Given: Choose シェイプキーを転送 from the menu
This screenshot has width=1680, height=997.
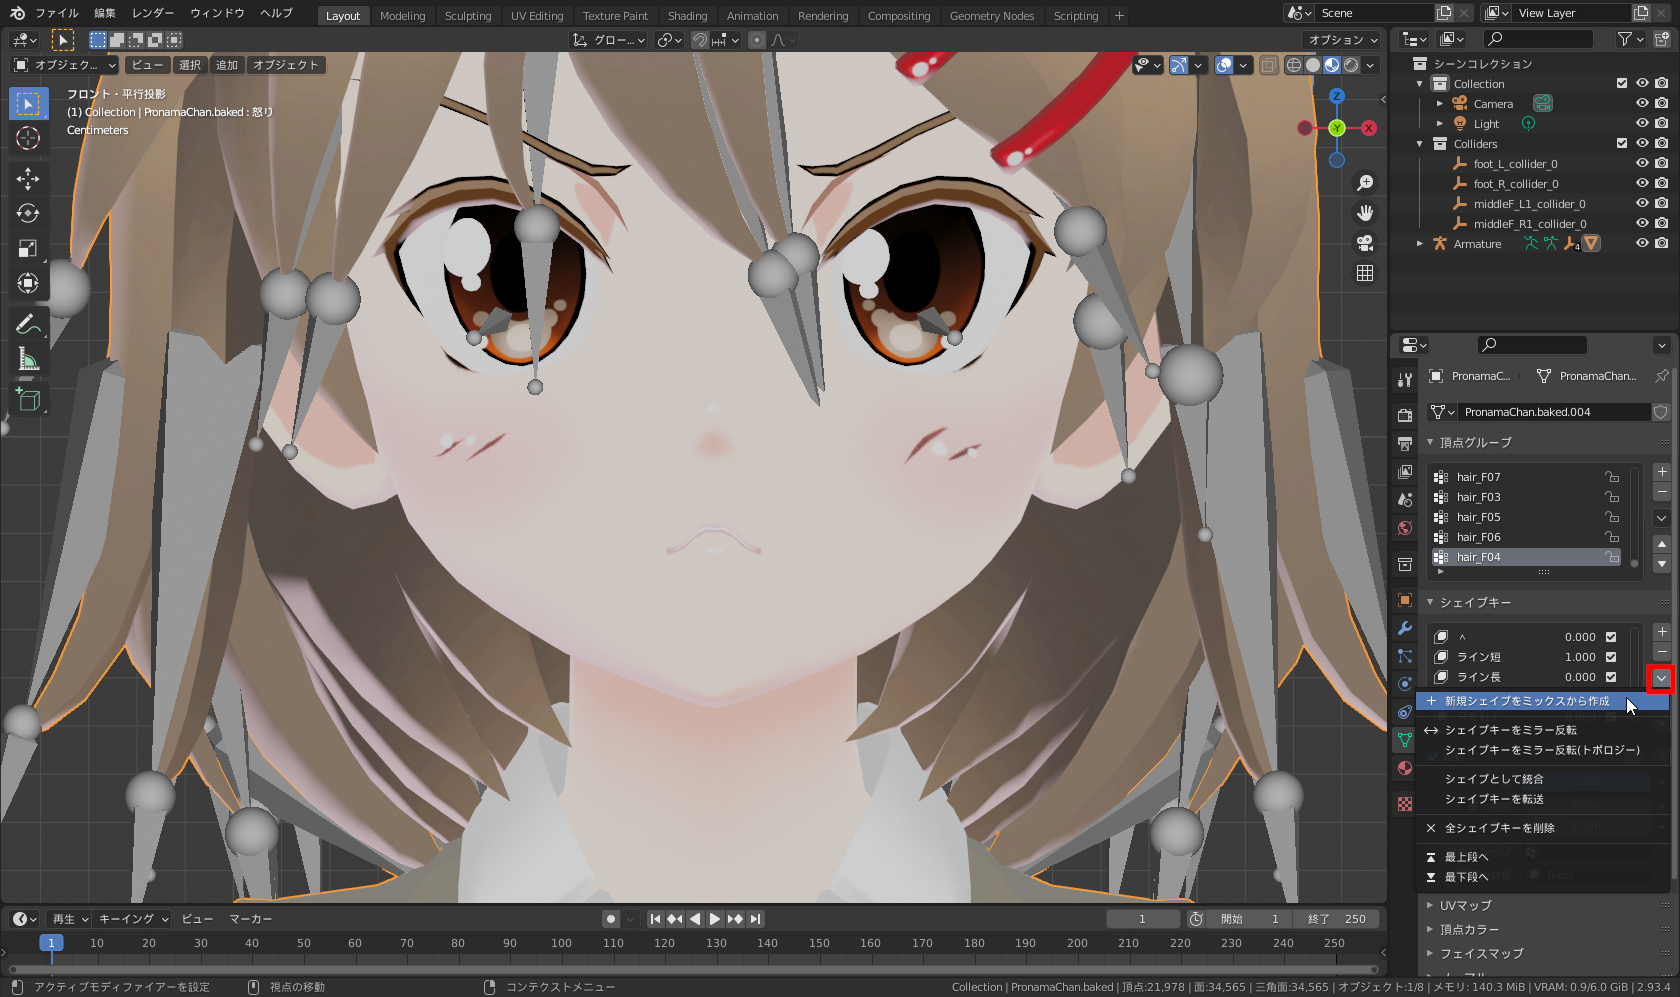Looking at the screenshot, I should coord(1542,799).
